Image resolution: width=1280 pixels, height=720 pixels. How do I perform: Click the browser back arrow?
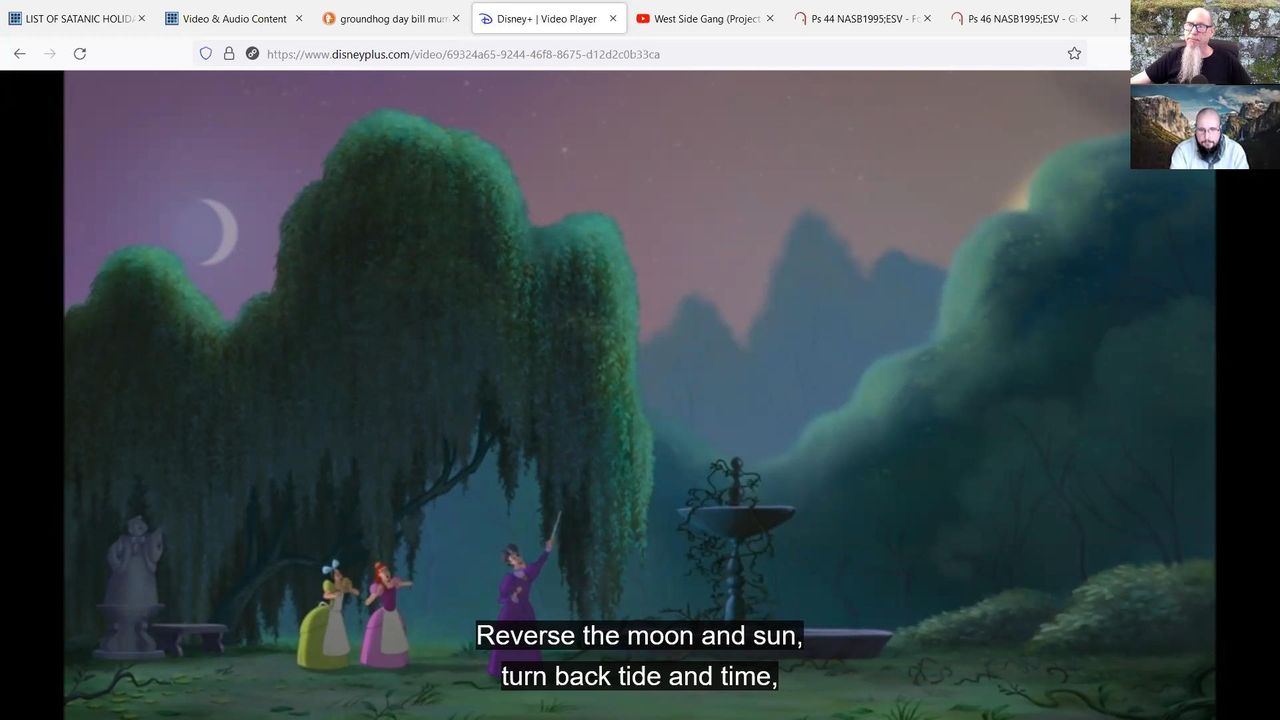[20, 54]
